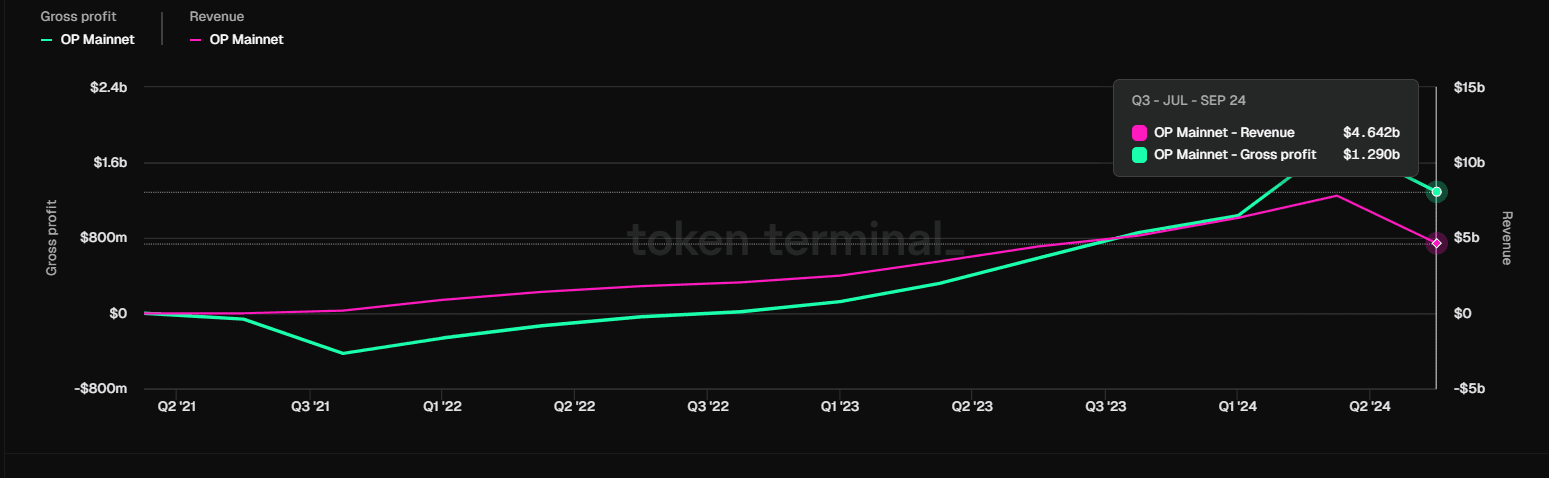This screenshot has width=1549, height=478.
Task: Click the green gross profit data point marker
Action: (x=1437, y=192)
